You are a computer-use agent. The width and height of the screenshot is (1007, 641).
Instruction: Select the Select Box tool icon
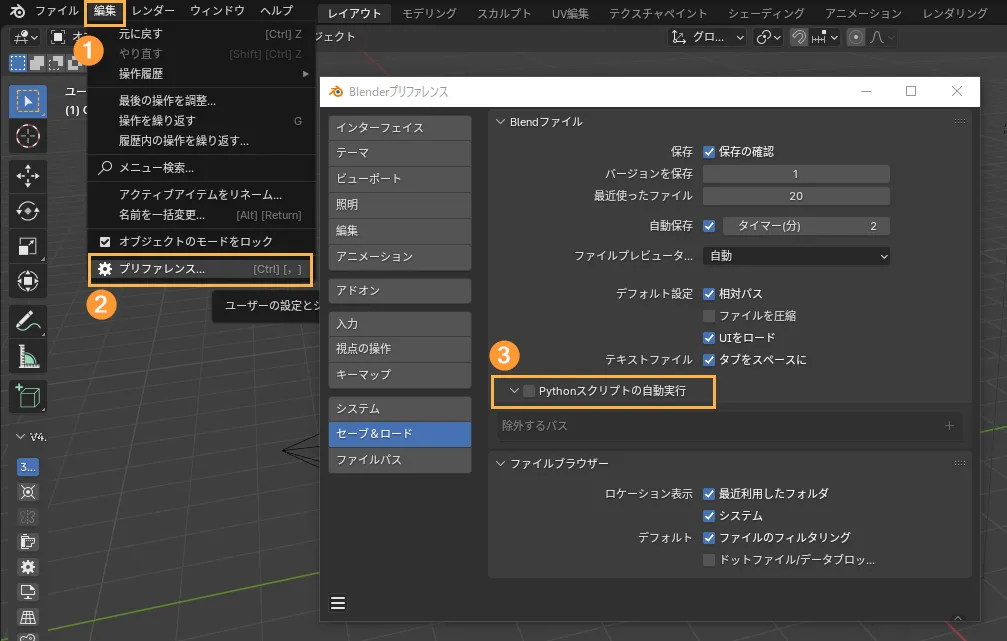[28, 101]
